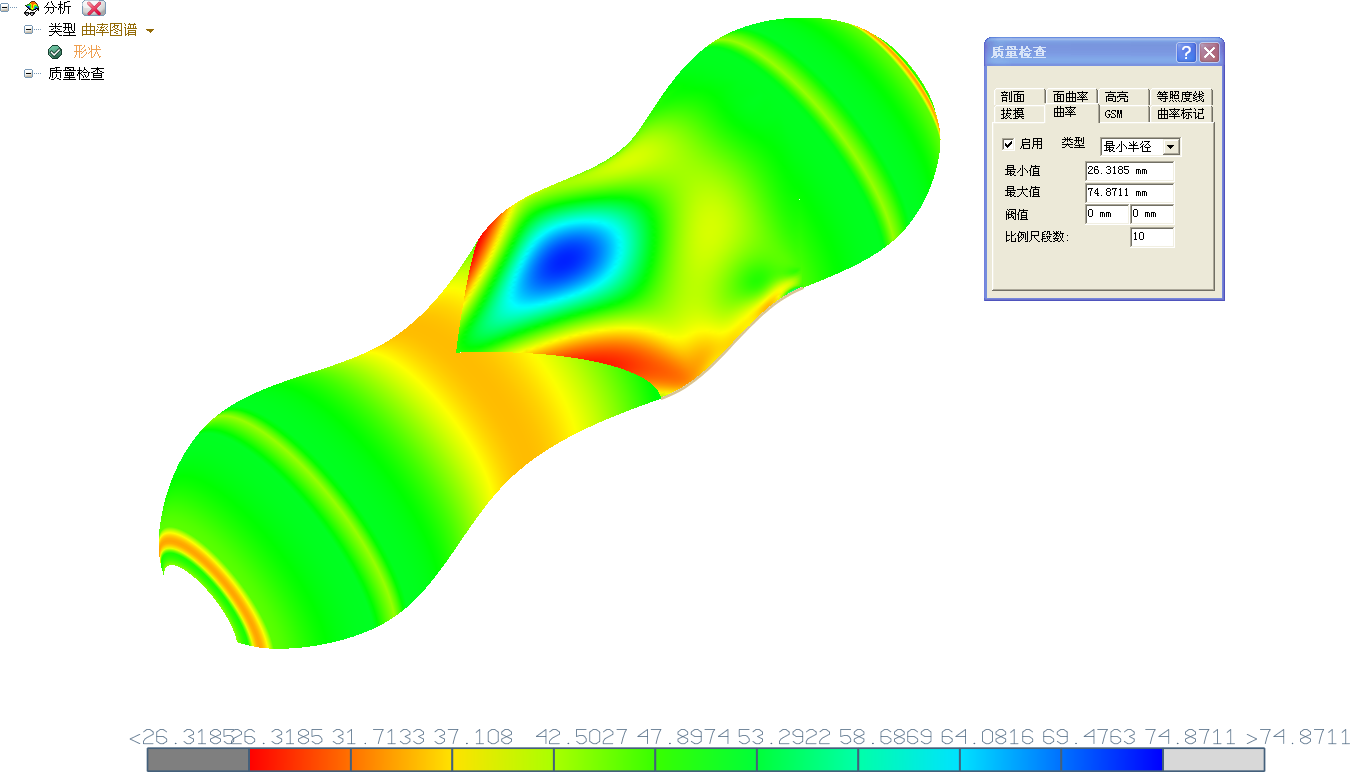The height and width of the screenshot is (772, 1350).
Task: Open the GSM tab
Action: pos(1113,115)
